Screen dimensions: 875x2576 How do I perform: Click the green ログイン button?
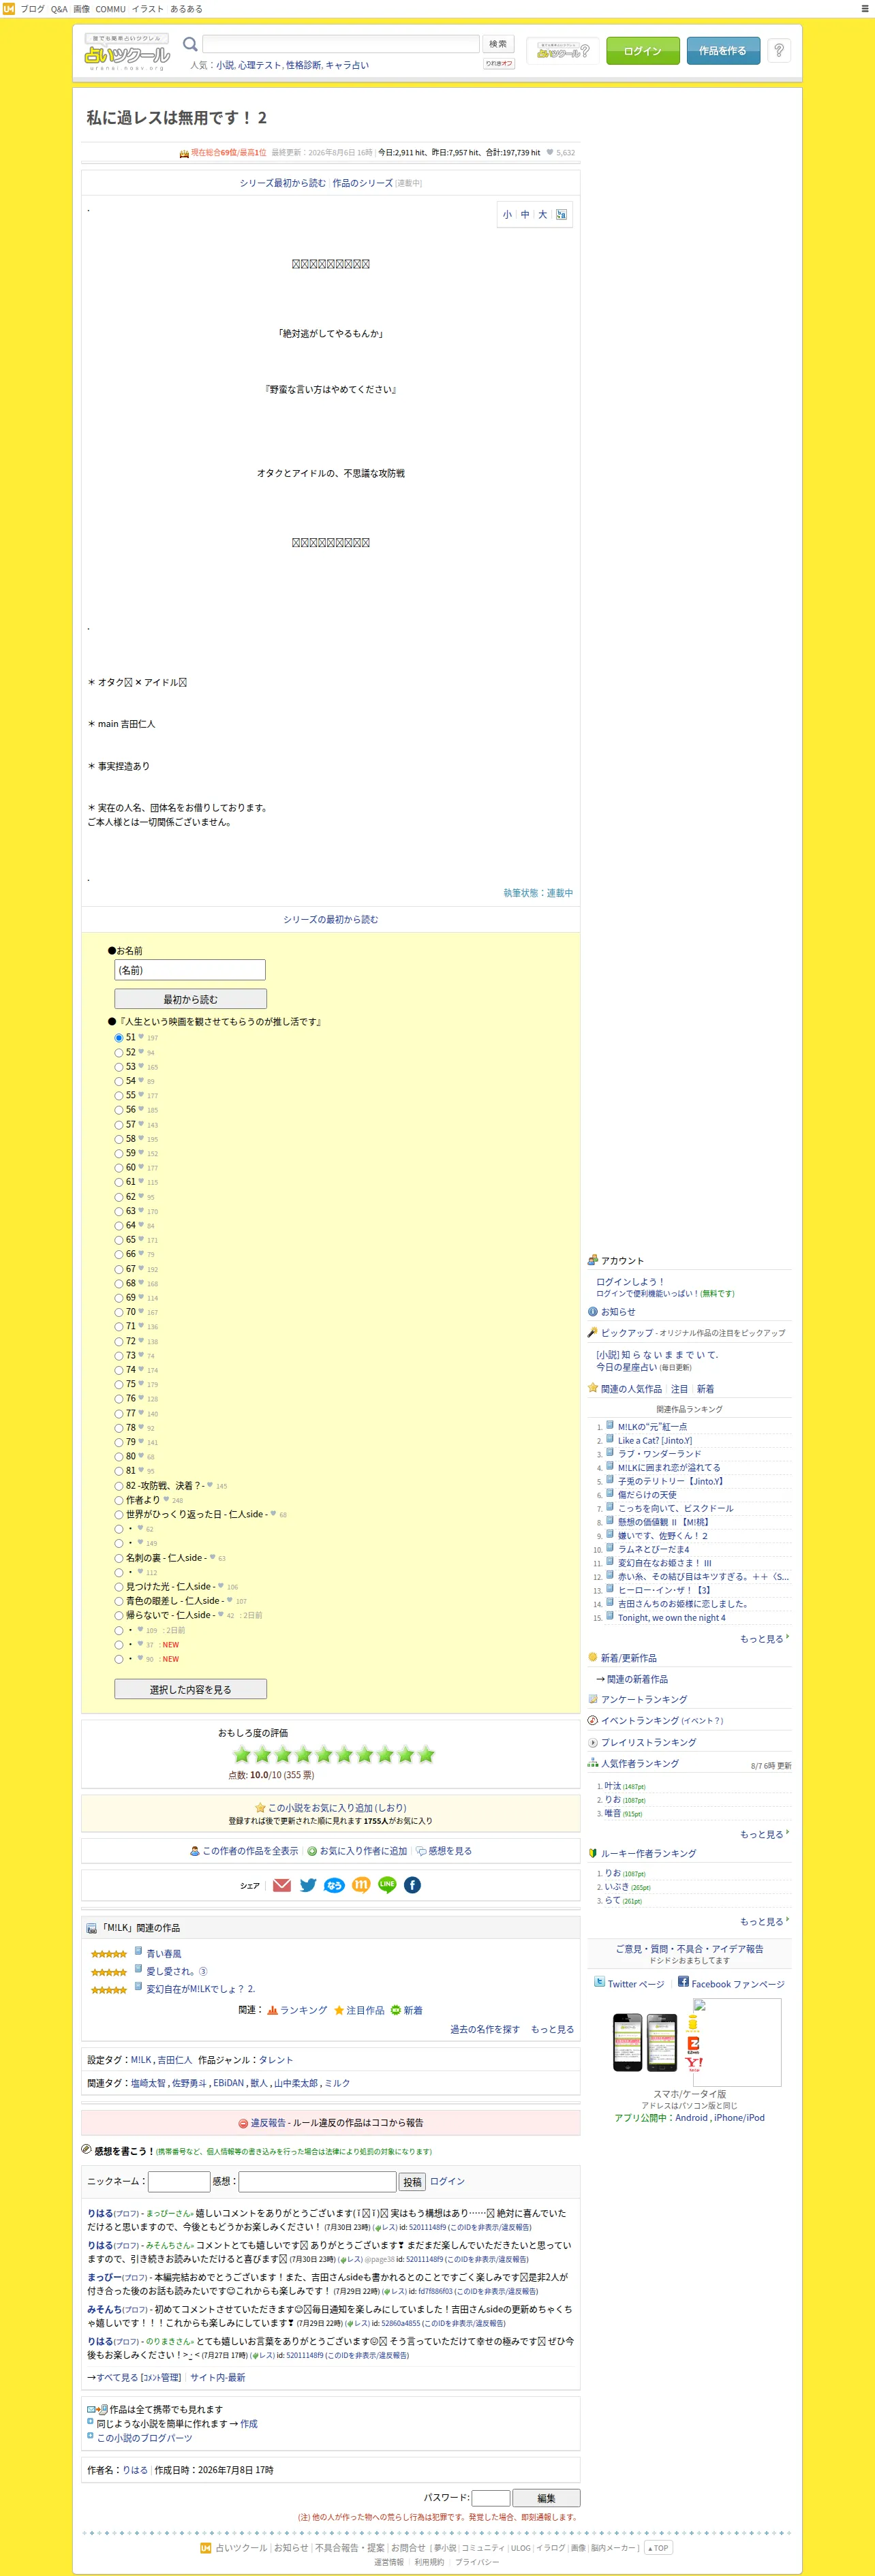pos(643,51)
